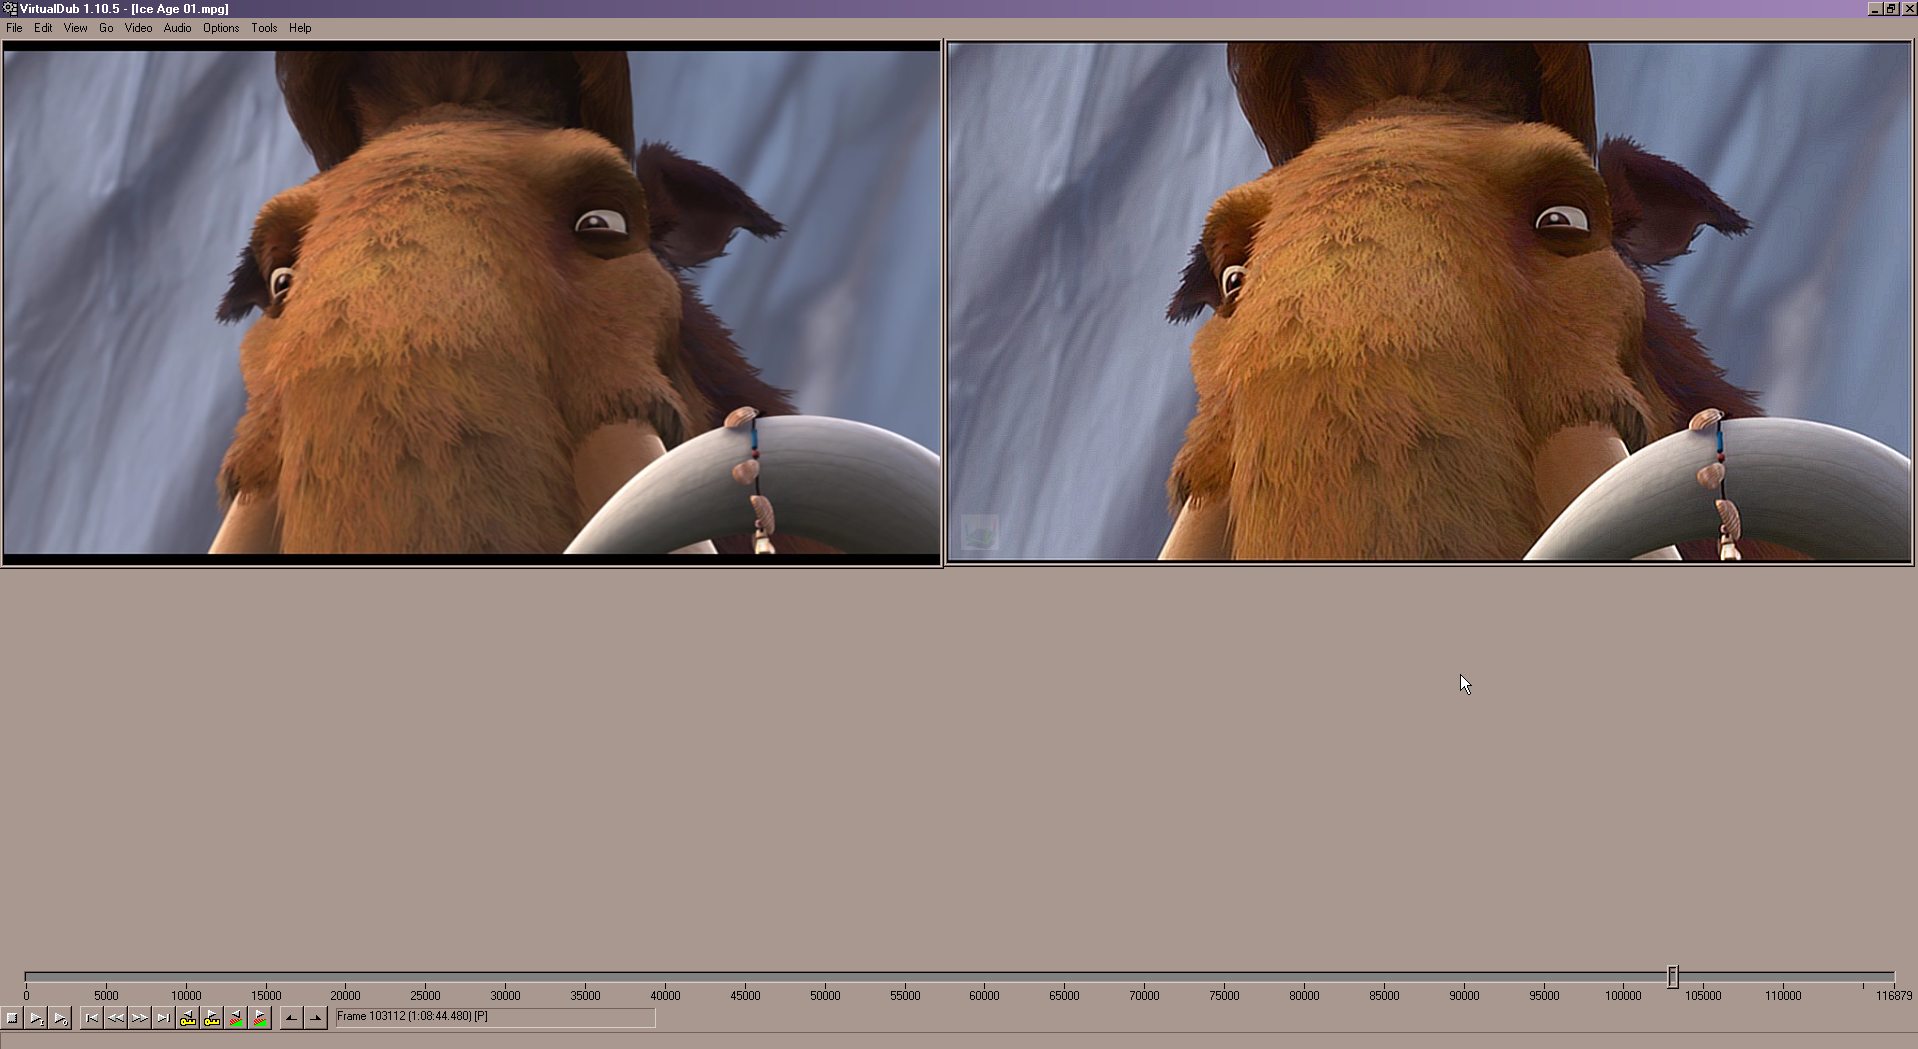Click the output video pane on the right
1918x1049 pixels.
(x=1429, y=302)
